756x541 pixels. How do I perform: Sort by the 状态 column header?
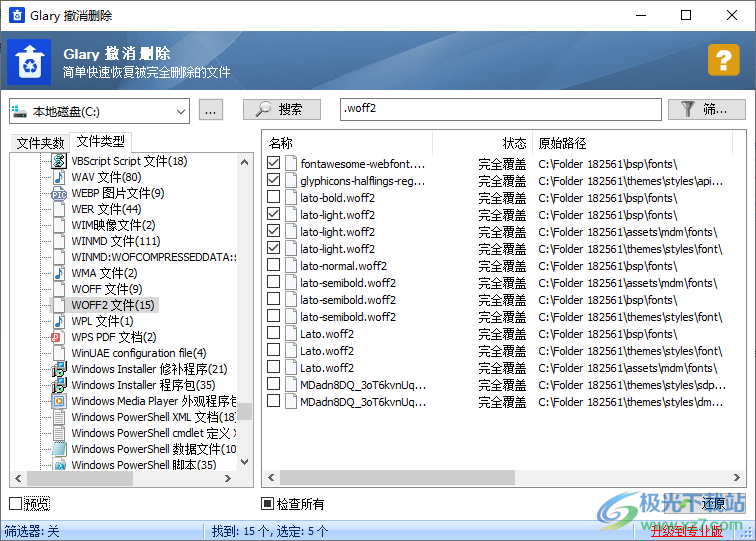(x=482, y=143)
